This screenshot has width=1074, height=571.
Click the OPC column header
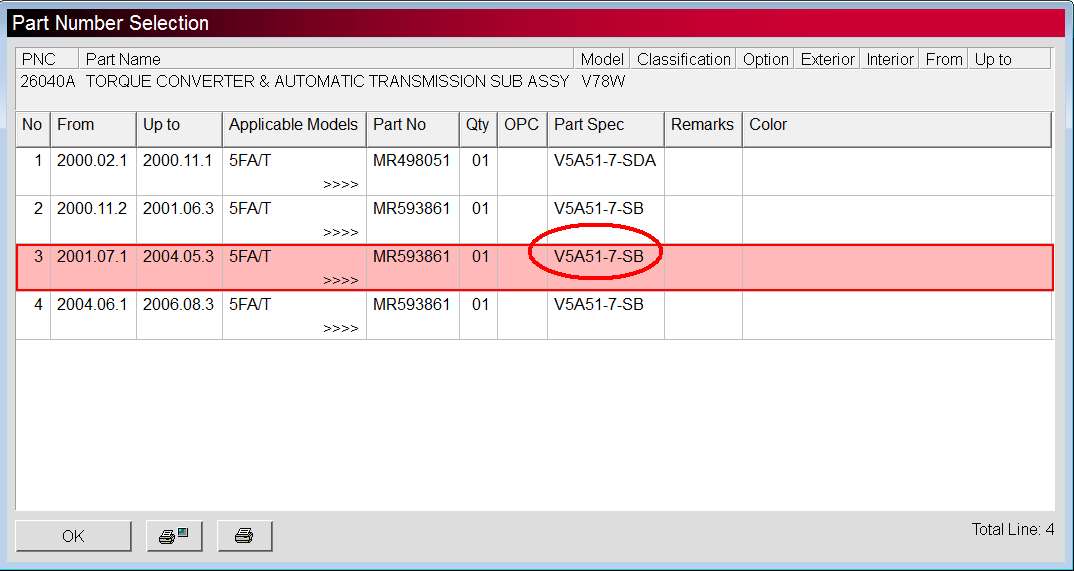[x=521, y=125]
